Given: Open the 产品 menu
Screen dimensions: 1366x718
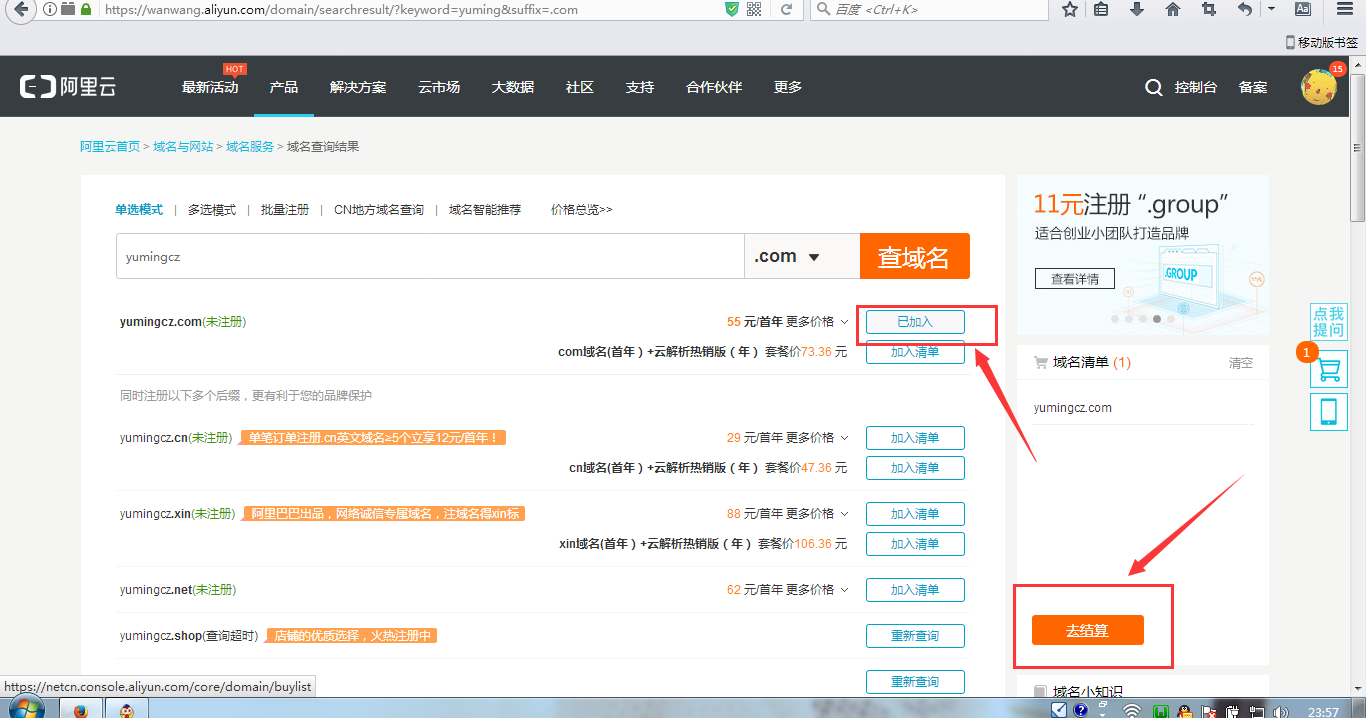Looking at the screenshot, I should coord(284,87).
